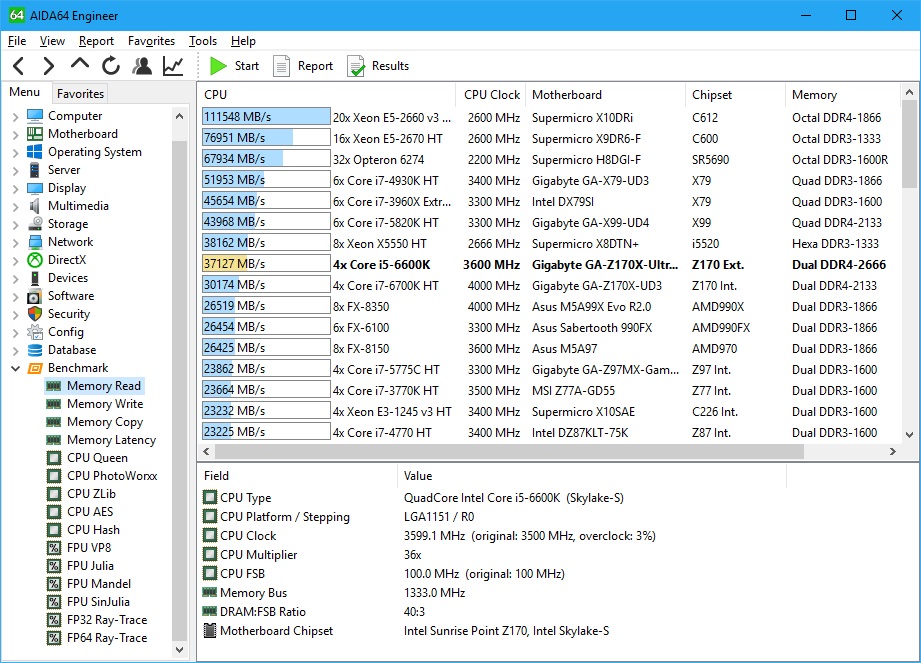Click the results horizontal scroll right arrow

coord(892,452)
